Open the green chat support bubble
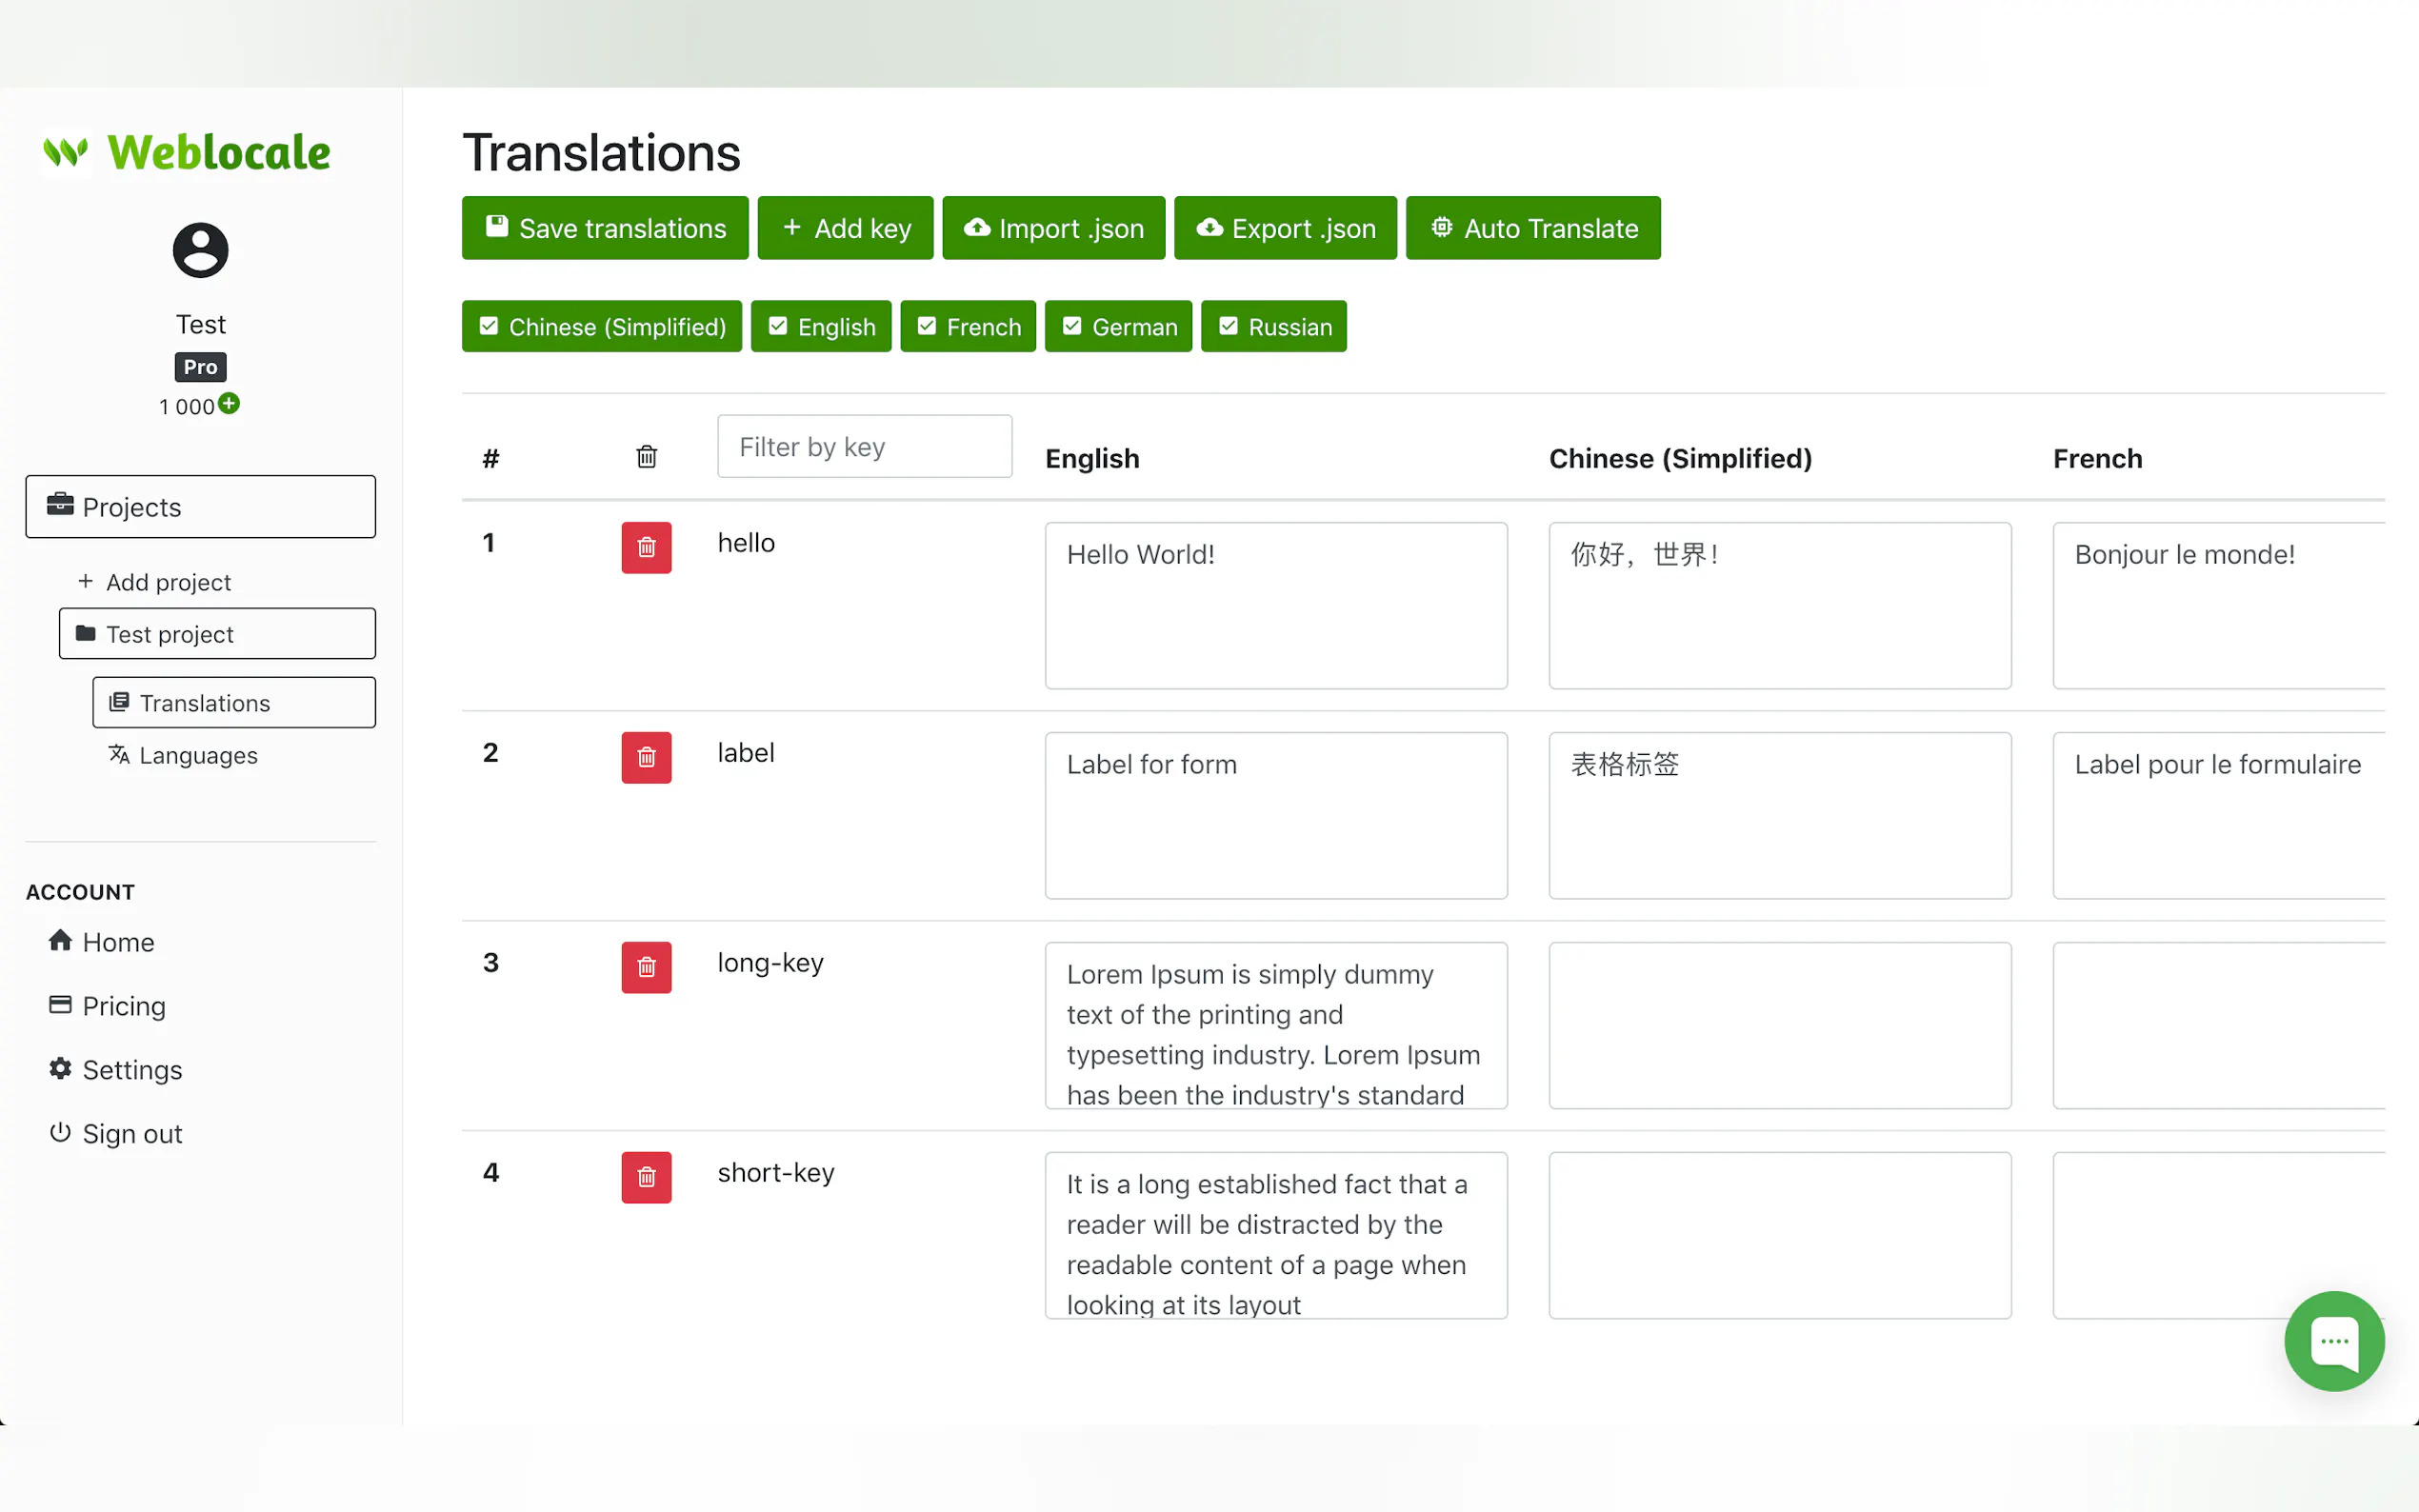 (2333, 1340)
